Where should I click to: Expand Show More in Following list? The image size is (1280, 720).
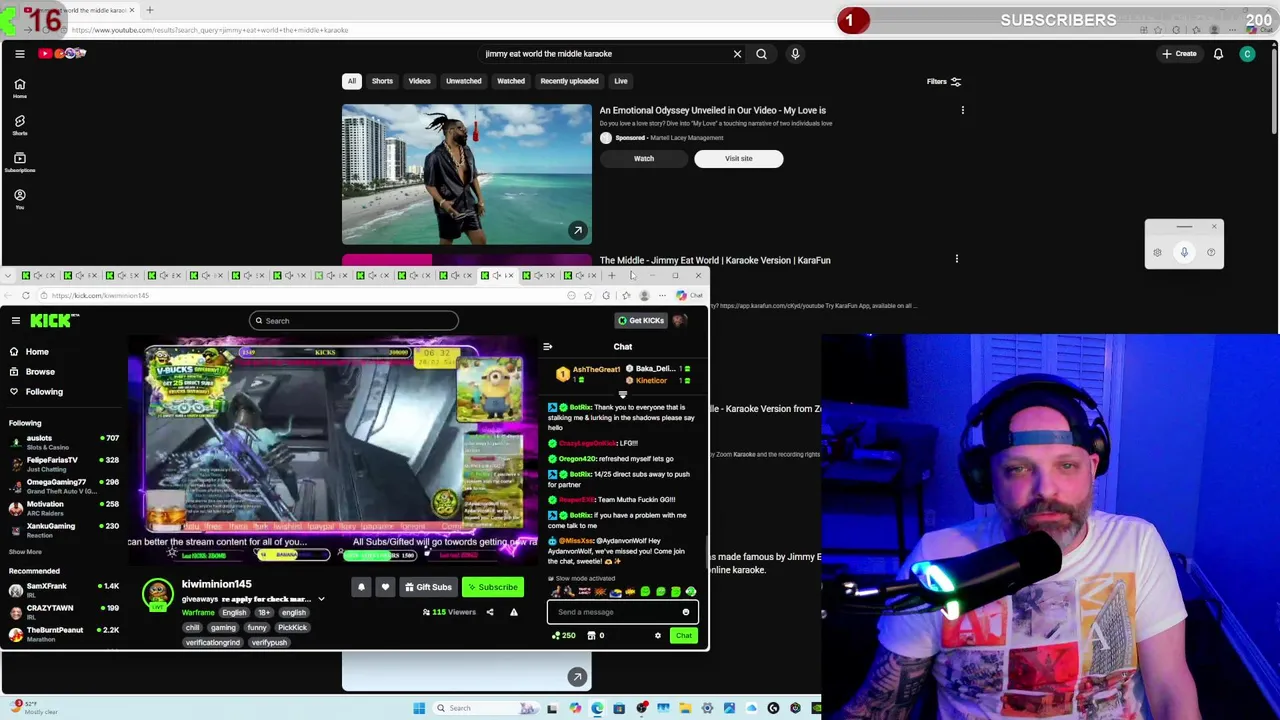pyautogui.click(x=25, y=552)
